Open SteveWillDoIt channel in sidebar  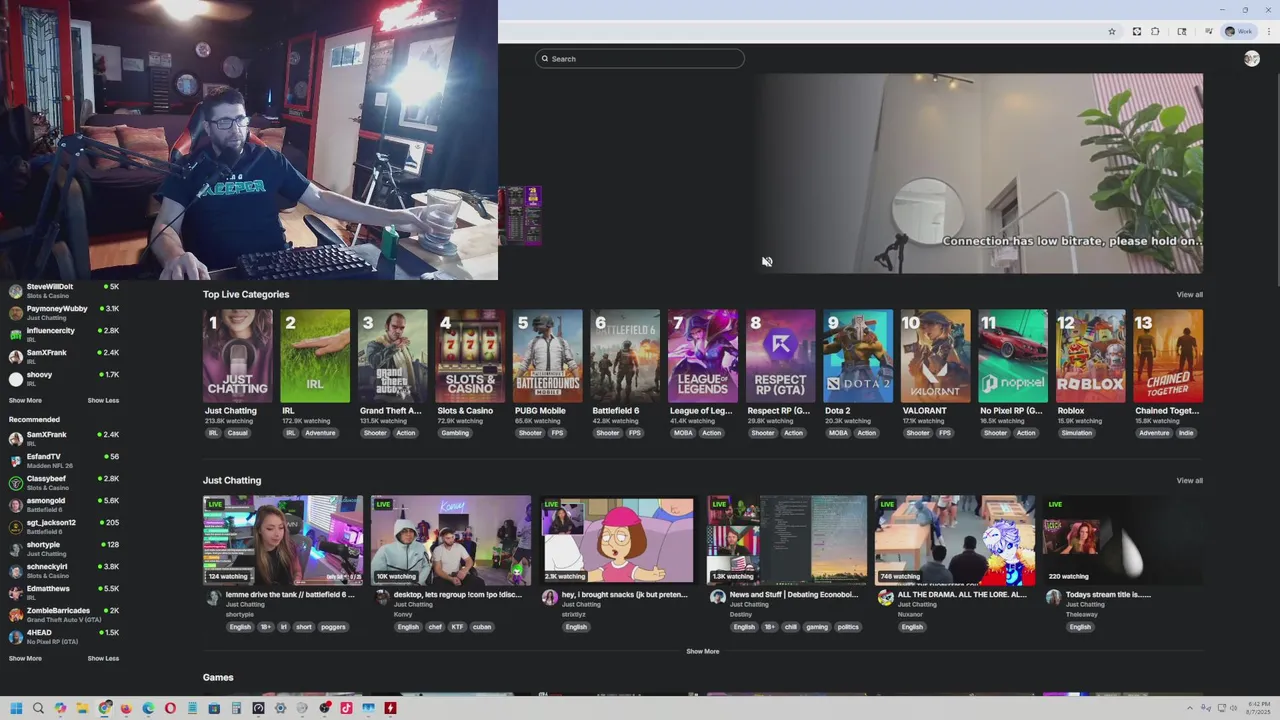pyautogui.click(x=62, y=290)
